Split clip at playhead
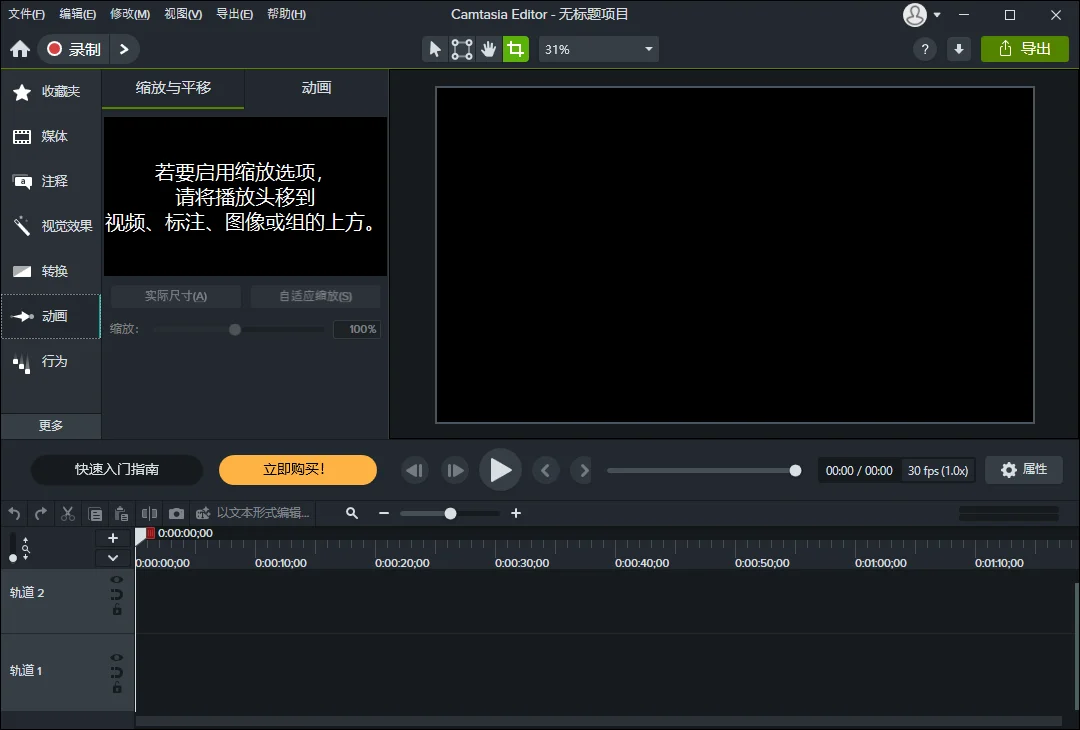This screenshot has height=730, width=1080. (149, 513)
